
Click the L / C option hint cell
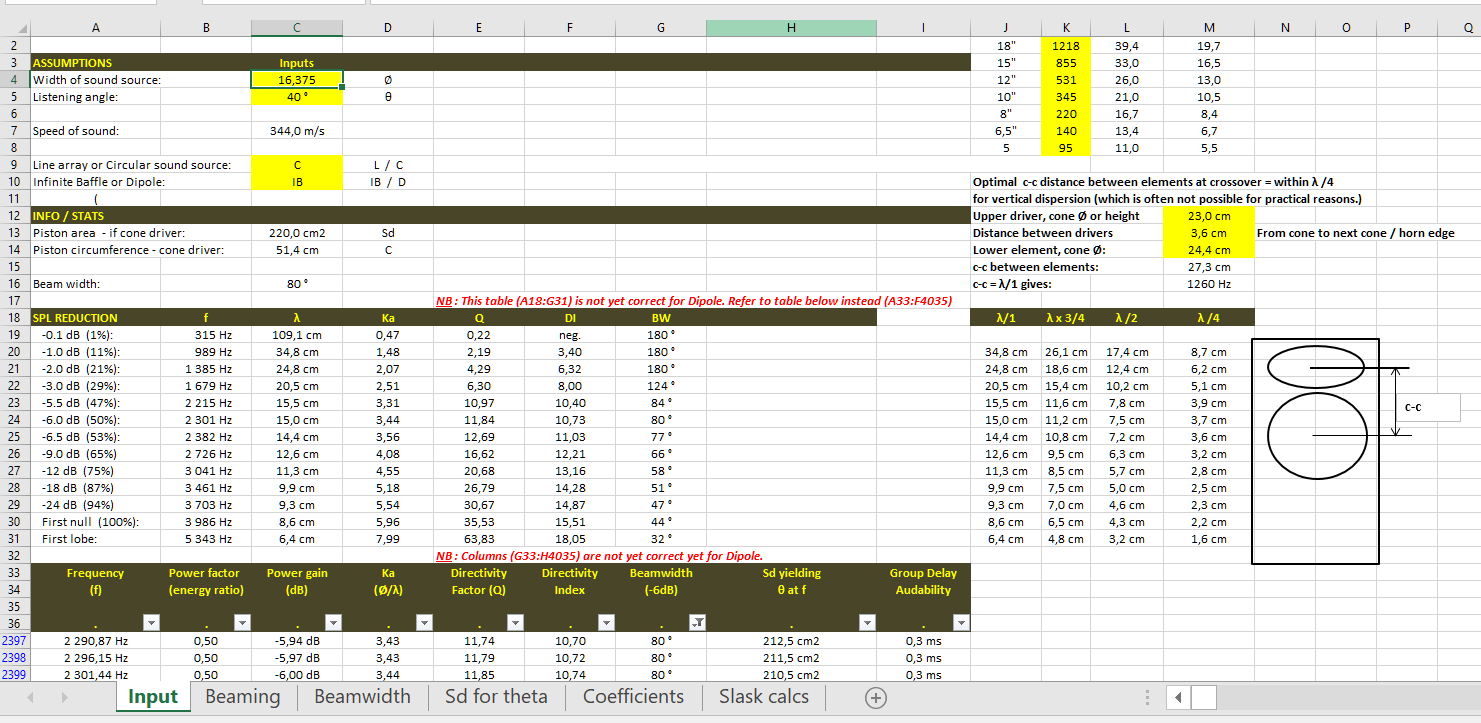click(388, 165)
